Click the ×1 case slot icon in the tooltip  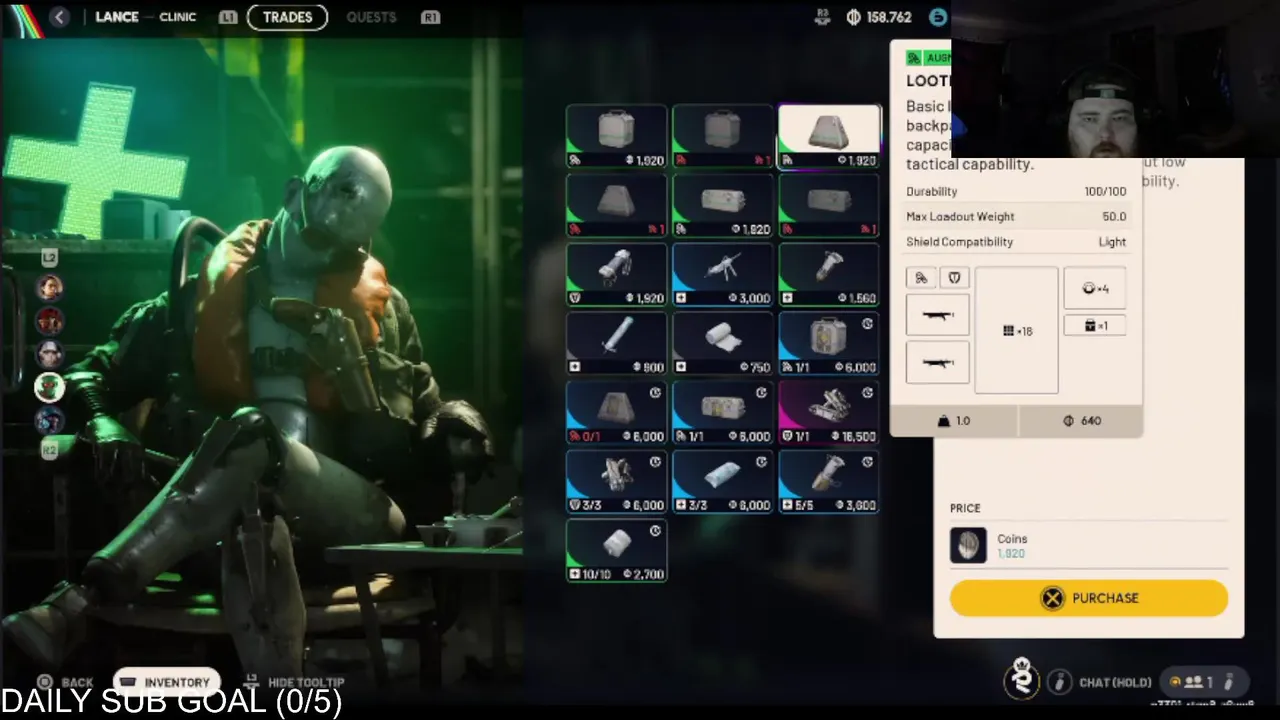[x=1094, y=325]
